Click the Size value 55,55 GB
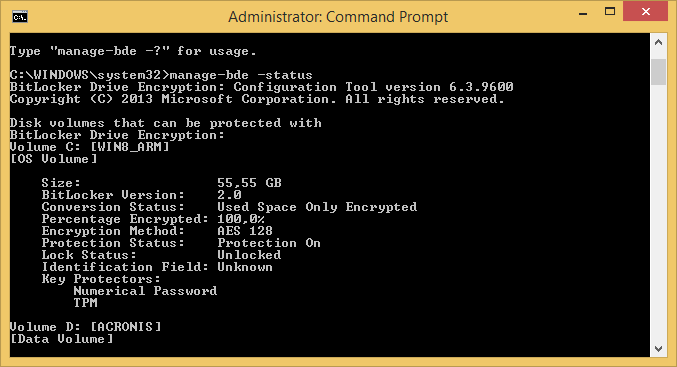677x367 pixels. (249, 183)
